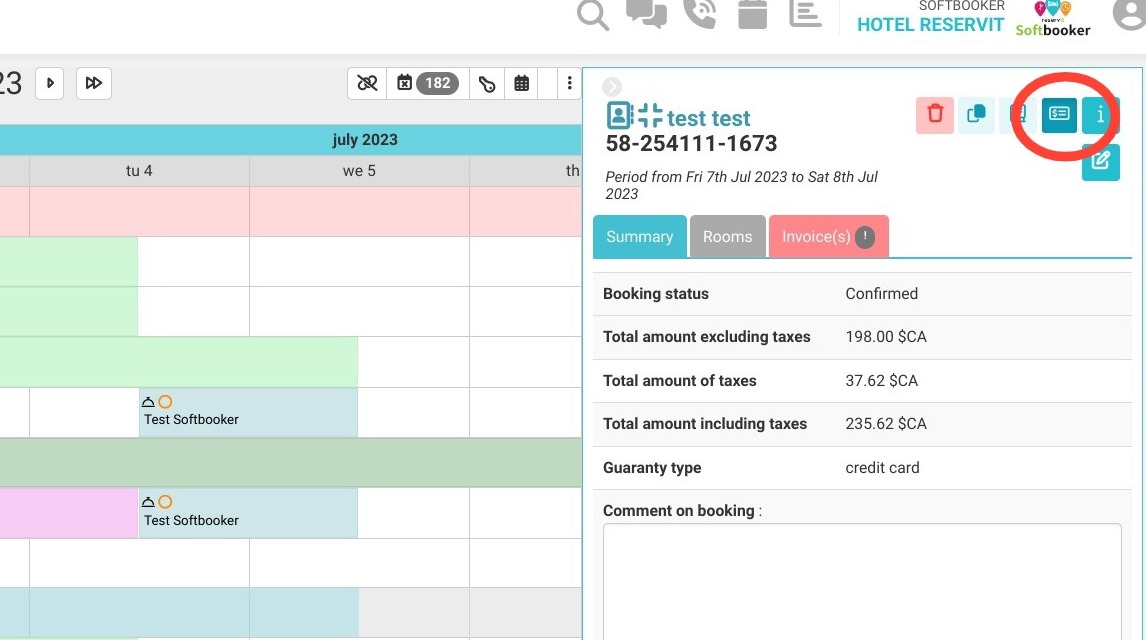Open the upper Test Softbooker reservation block
Screen dimensions: 1146x640
248,413
